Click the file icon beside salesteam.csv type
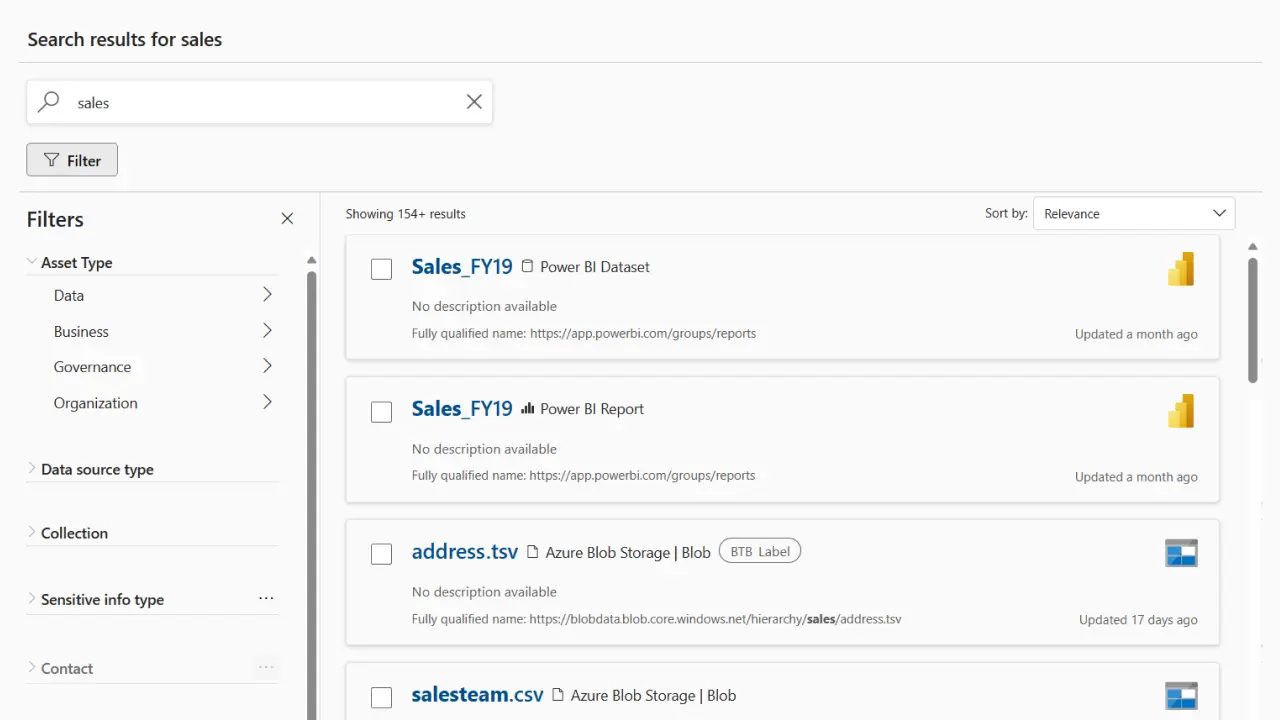1280x720 pixels. (559, 695)
